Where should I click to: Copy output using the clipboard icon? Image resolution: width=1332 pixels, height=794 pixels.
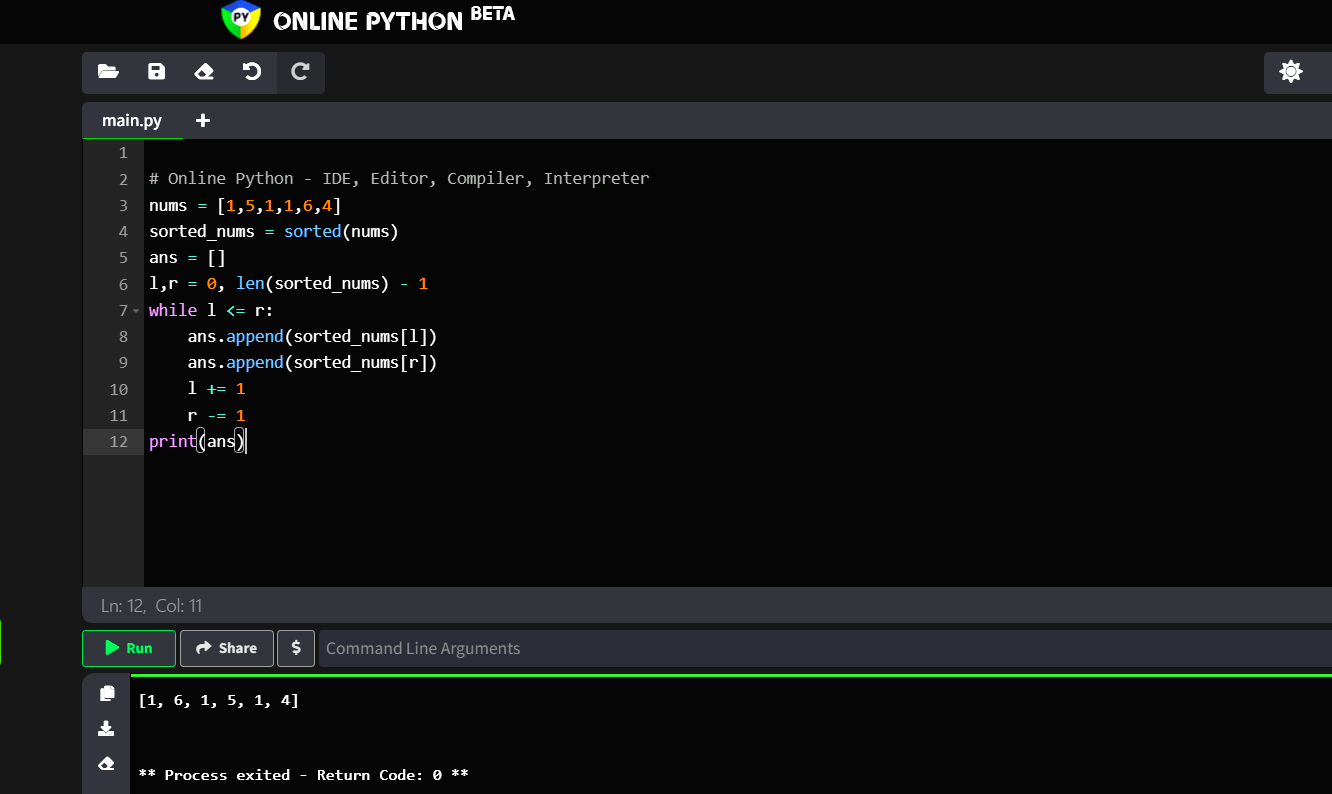point(107,693)
